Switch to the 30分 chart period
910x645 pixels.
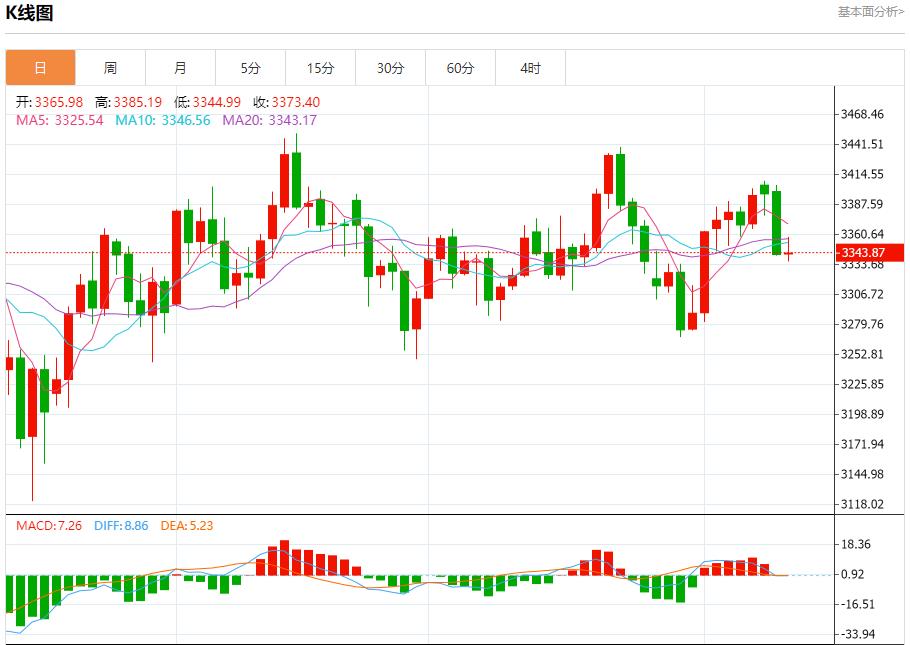(x=391, y=68)
